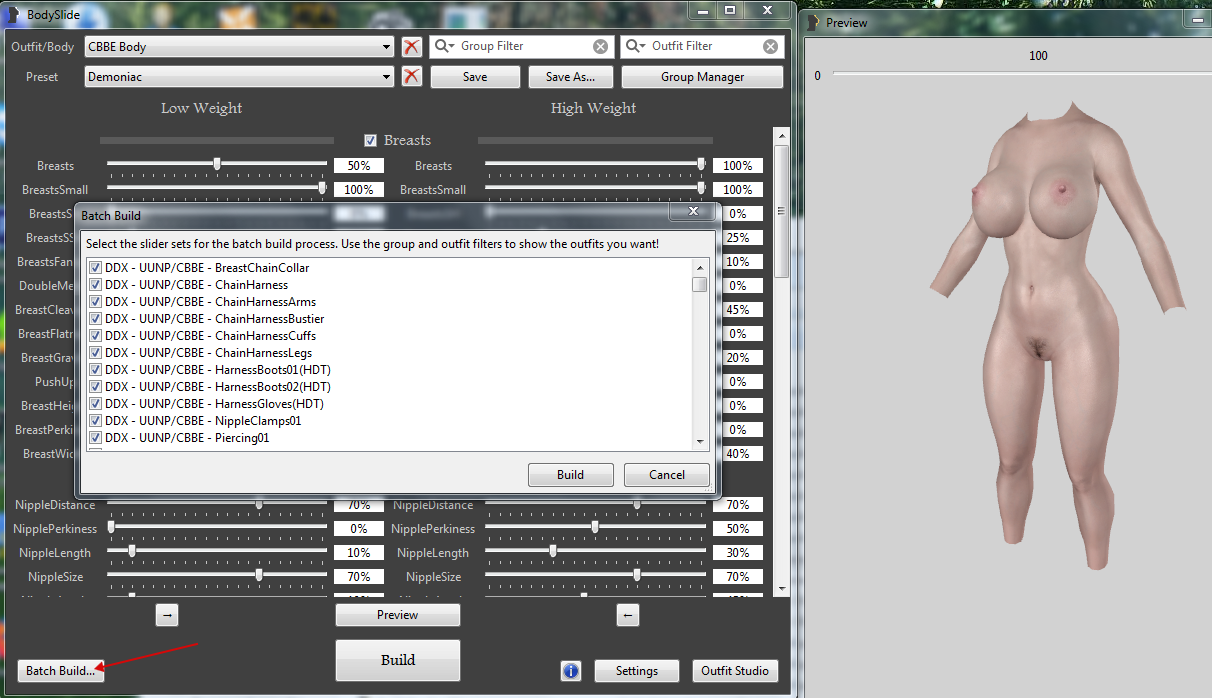The width and height of the screenshot is (1212, 698).
Task: Open the Group Manager
Action: coord(702,77)
